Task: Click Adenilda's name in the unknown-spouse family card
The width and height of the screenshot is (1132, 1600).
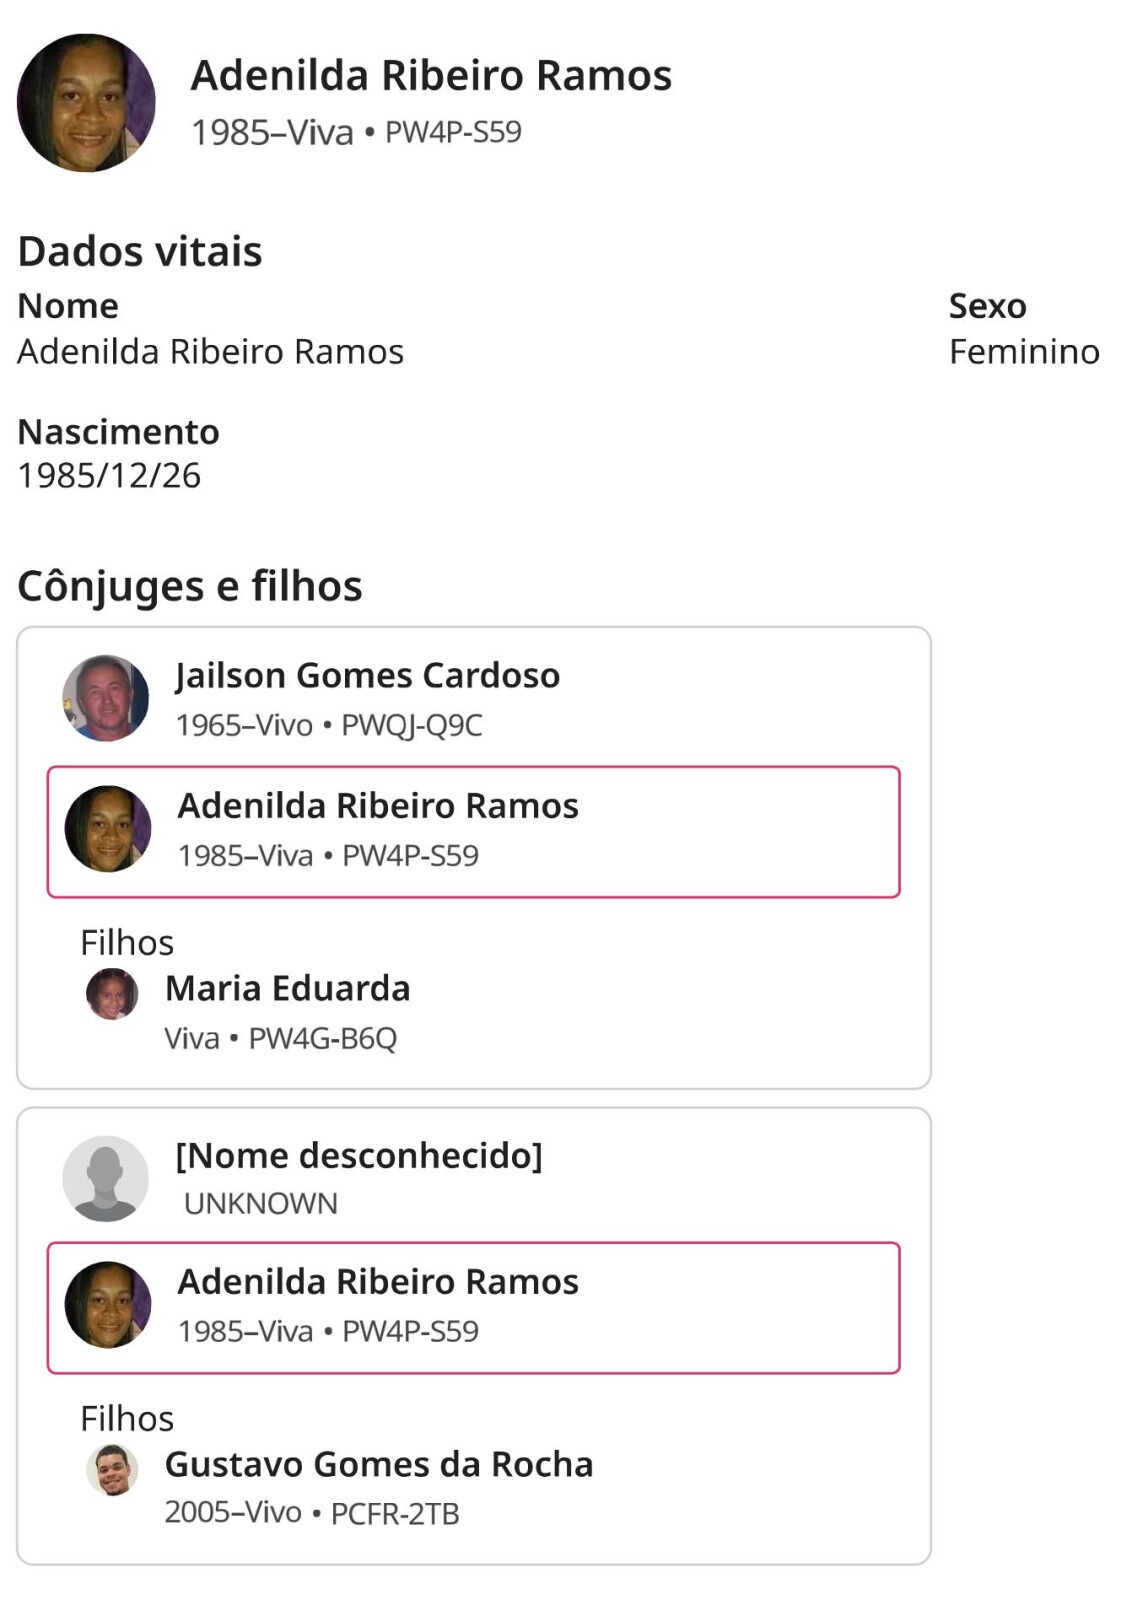Action: pos(378,1282)
